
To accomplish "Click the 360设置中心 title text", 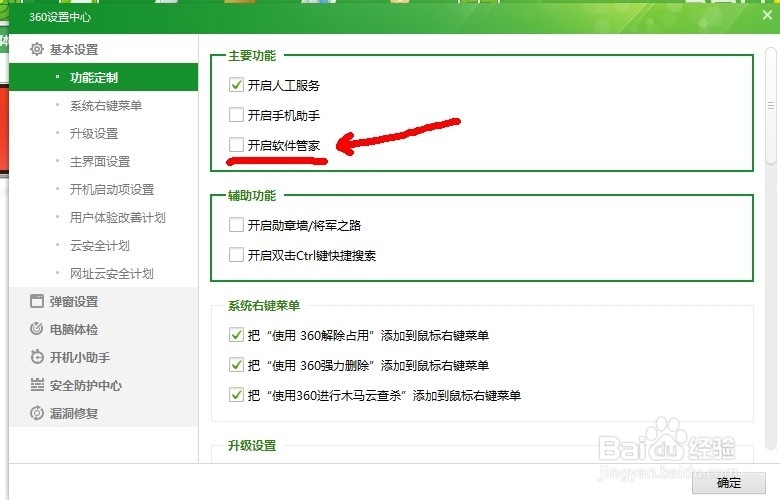I will point(60,17).
